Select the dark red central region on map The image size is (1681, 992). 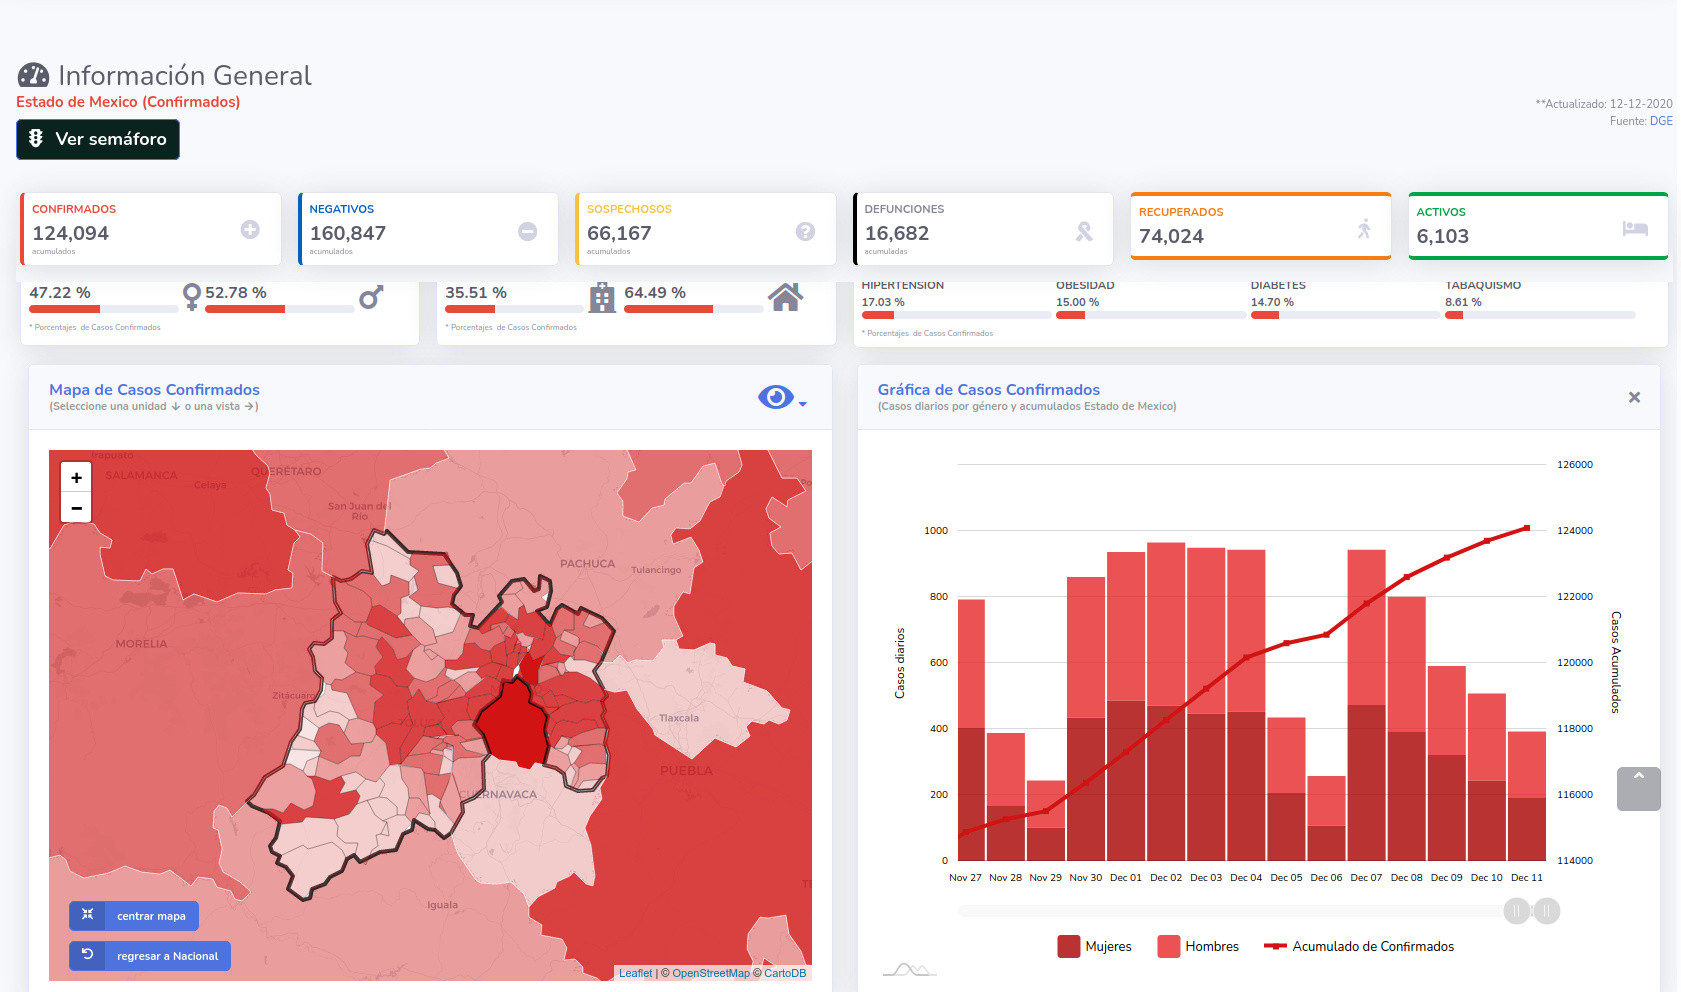[x=513, y=723]
